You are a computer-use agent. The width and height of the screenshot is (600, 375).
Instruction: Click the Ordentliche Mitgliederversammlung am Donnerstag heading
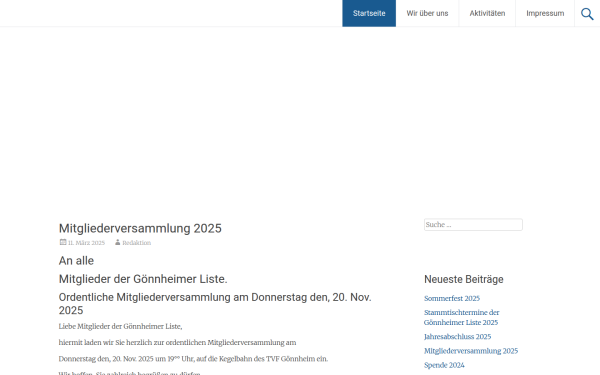pyautogui.click(x=215, y=304)
